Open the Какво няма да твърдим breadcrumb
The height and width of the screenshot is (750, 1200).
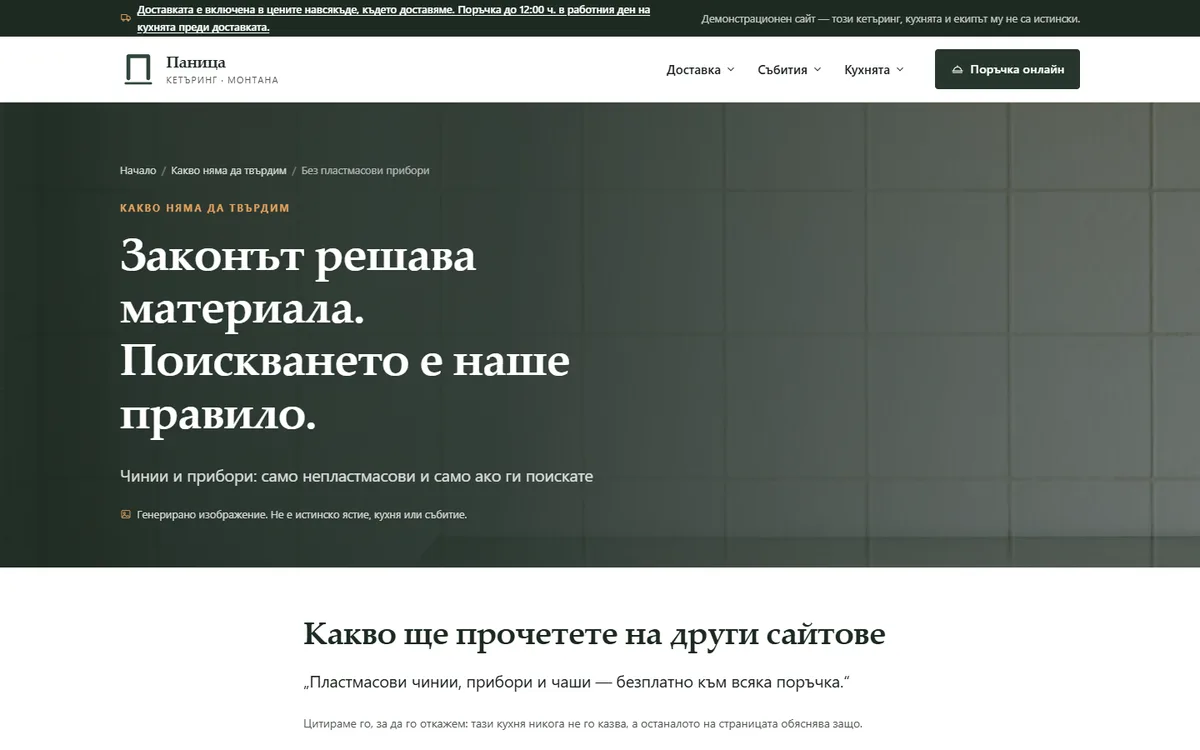click(229, 171)
